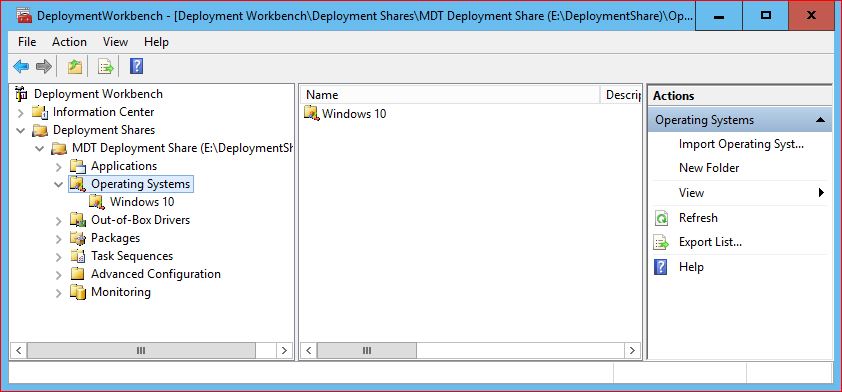The width and height of the screenshot is (842, 392).
Task: Click the Help toolbar icon
Action: coord(136,67)
